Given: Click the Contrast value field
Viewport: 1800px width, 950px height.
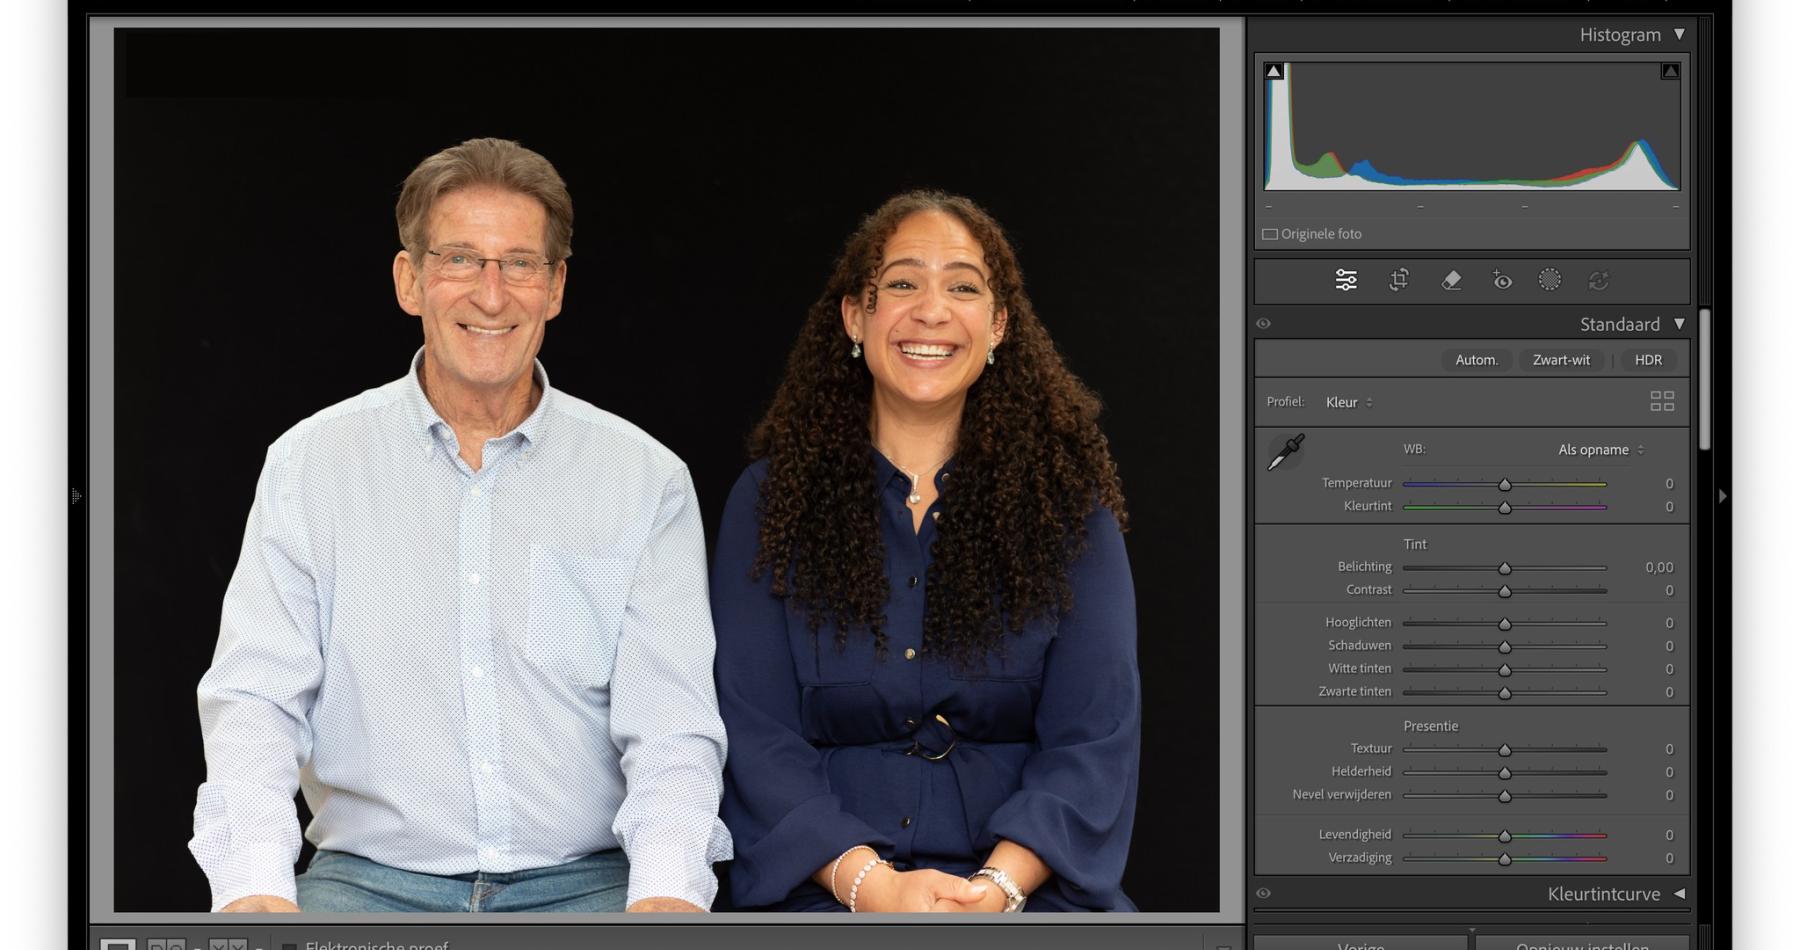Looking at the screenshot, I should coord(1668,590).
